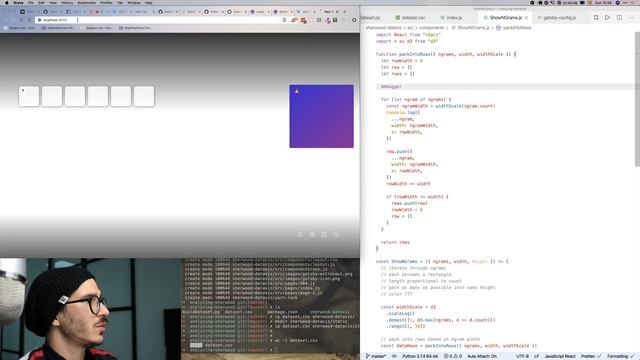The image size is (640, 360).
Task: Open the Help menu
Action: pos(149,2)
